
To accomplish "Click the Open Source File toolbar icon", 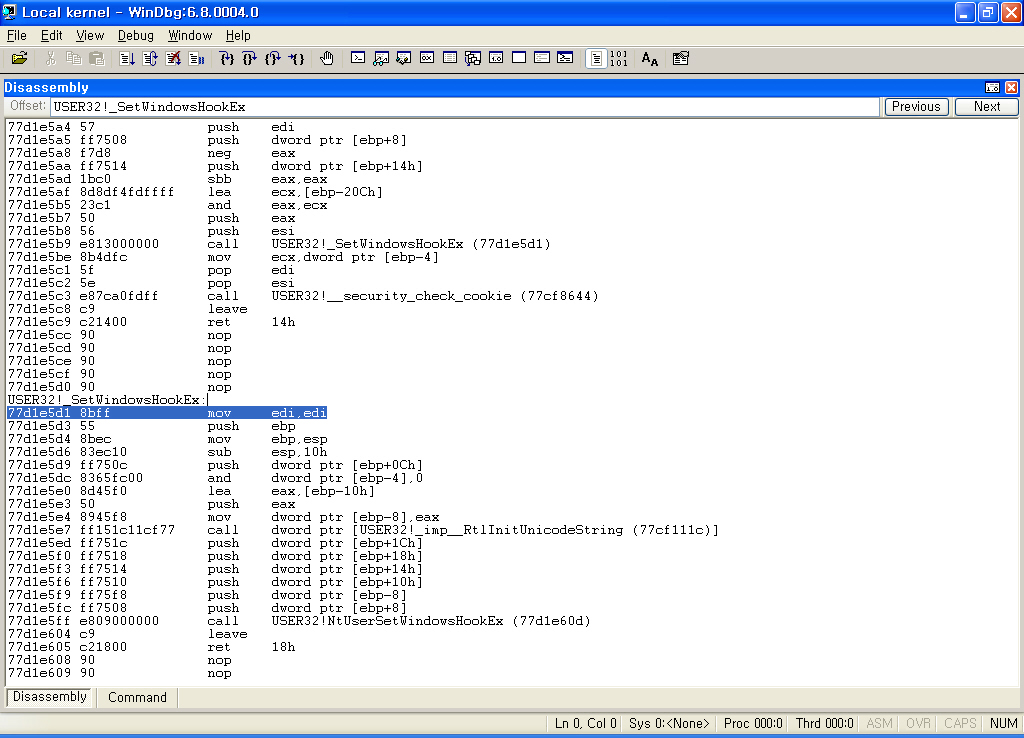I will click(20, 59).
